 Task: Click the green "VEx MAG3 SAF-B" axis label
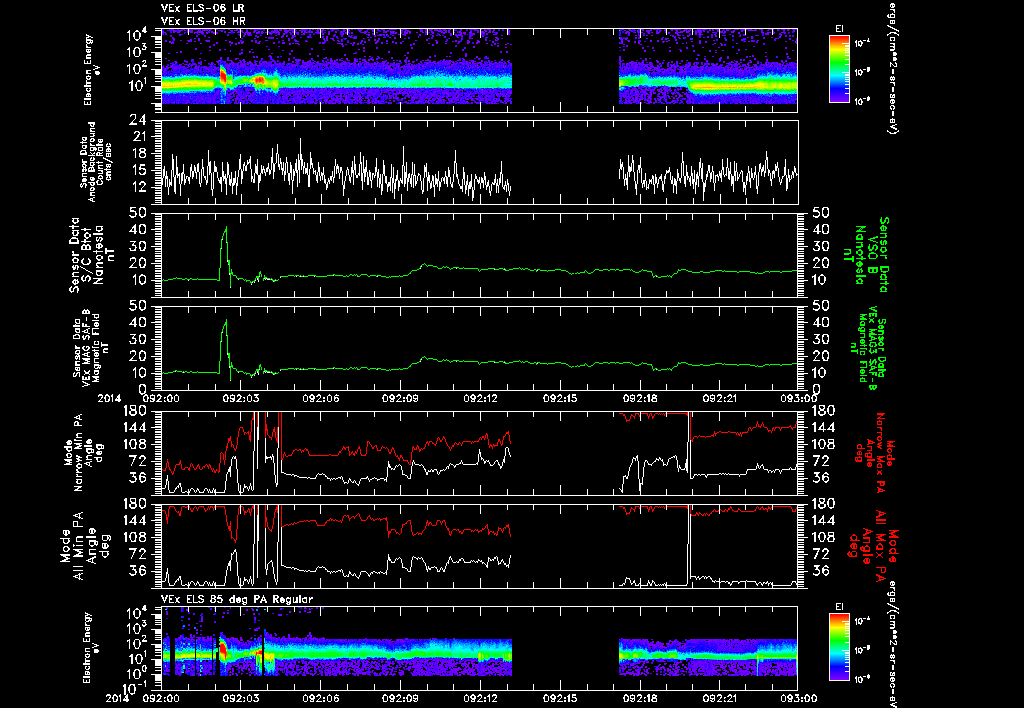click(867, 347)
